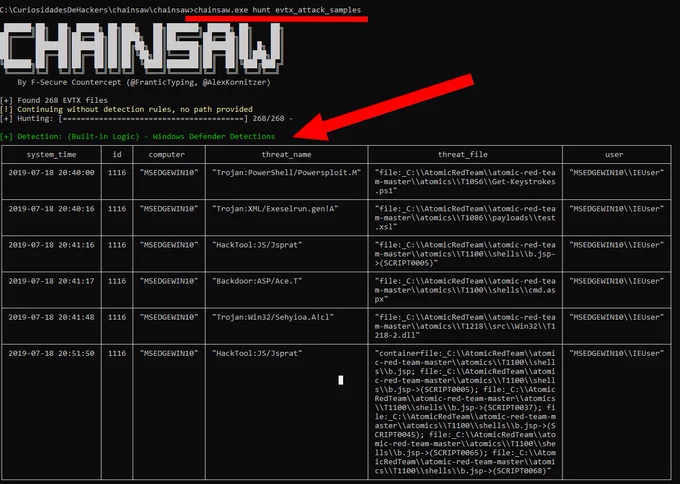
Task: Click the 'By F-Secure Countercept' credit line
Action: (x=144, y=82)
